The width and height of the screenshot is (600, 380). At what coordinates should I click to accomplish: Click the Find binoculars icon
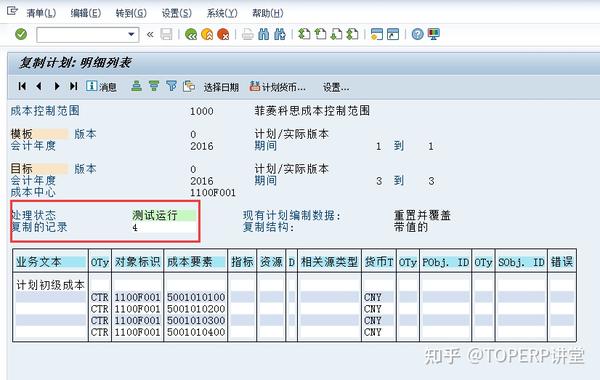click(x=264, y=34)
